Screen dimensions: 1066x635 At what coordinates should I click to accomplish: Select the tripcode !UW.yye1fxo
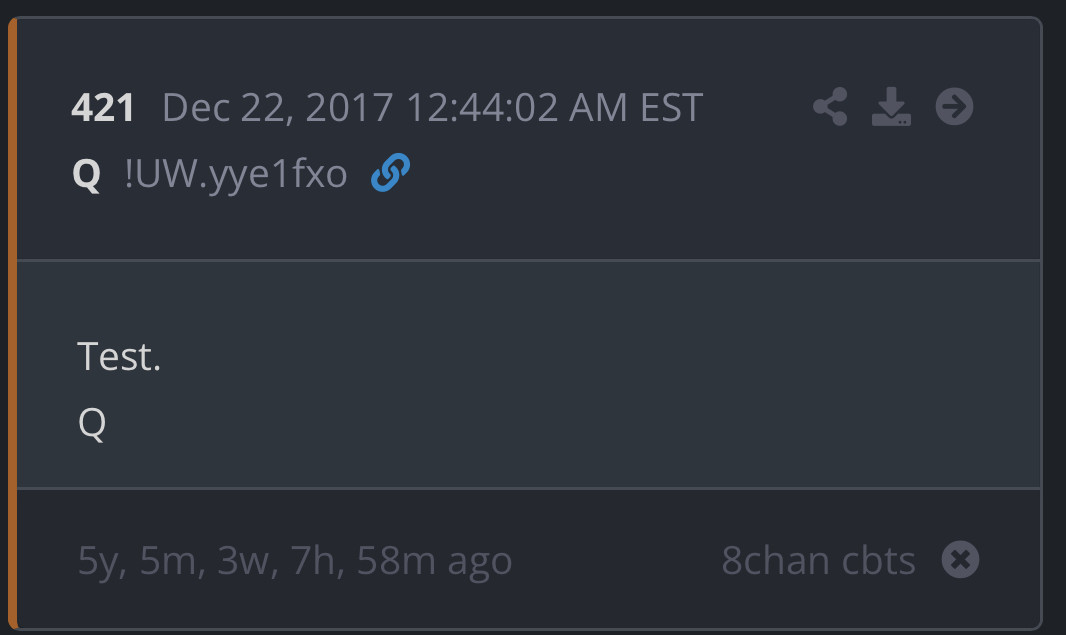click(236, 175)
